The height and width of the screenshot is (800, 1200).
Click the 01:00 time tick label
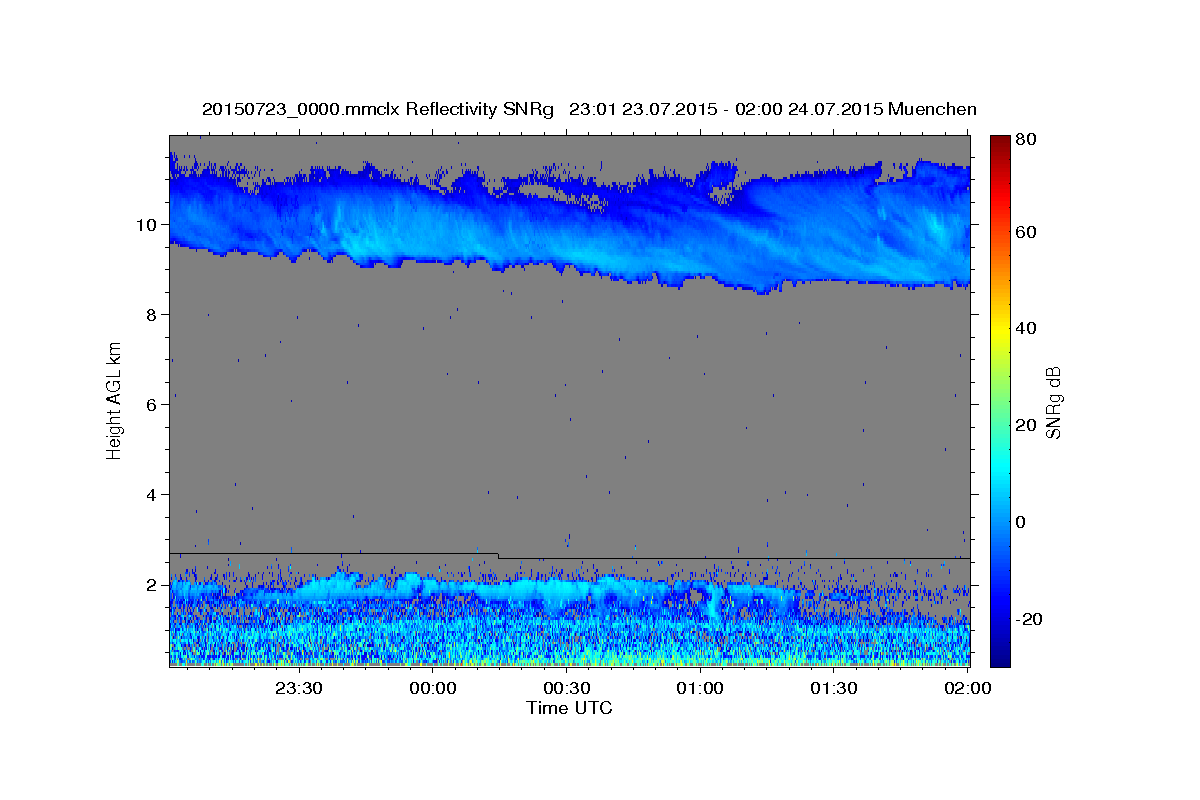point(700,688)
